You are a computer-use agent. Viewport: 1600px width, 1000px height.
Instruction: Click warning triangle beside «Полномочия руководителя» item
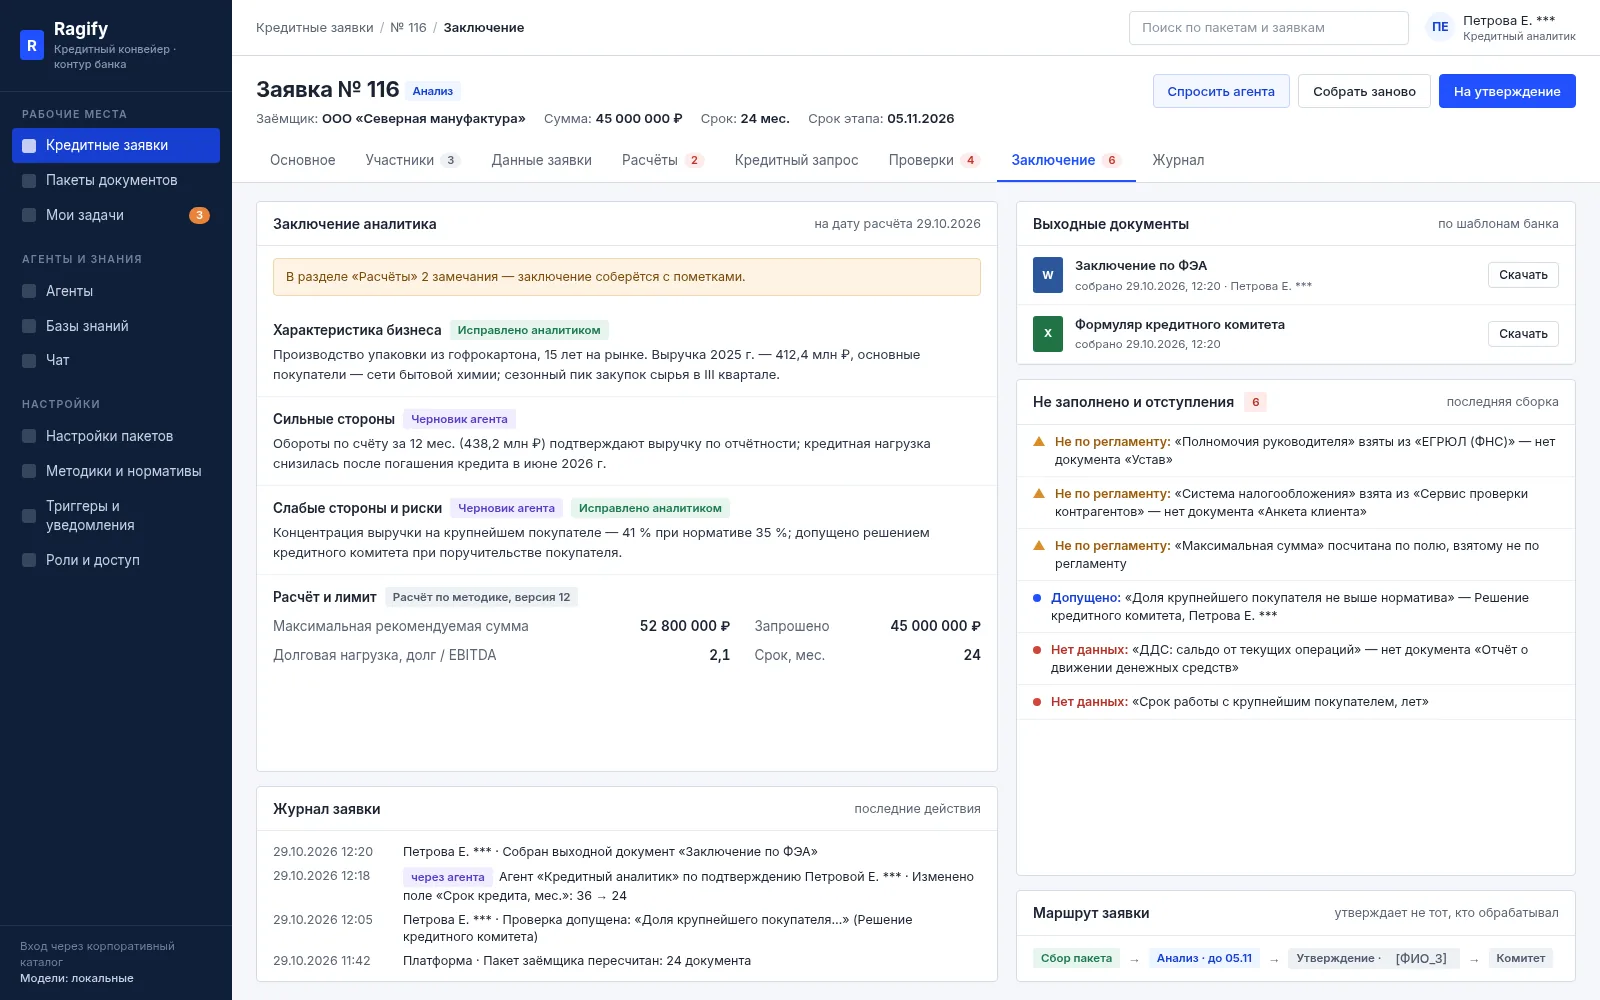1039,441
